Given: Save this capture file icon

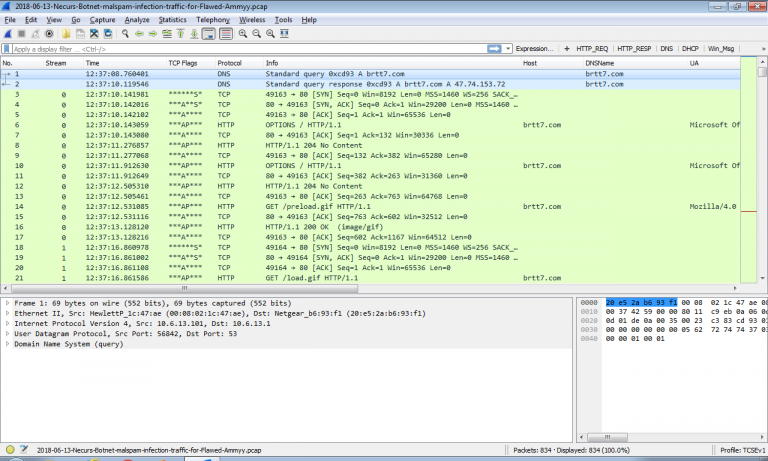Looking at the screenshot, I should pyautogui.click(x=80, y=34).
